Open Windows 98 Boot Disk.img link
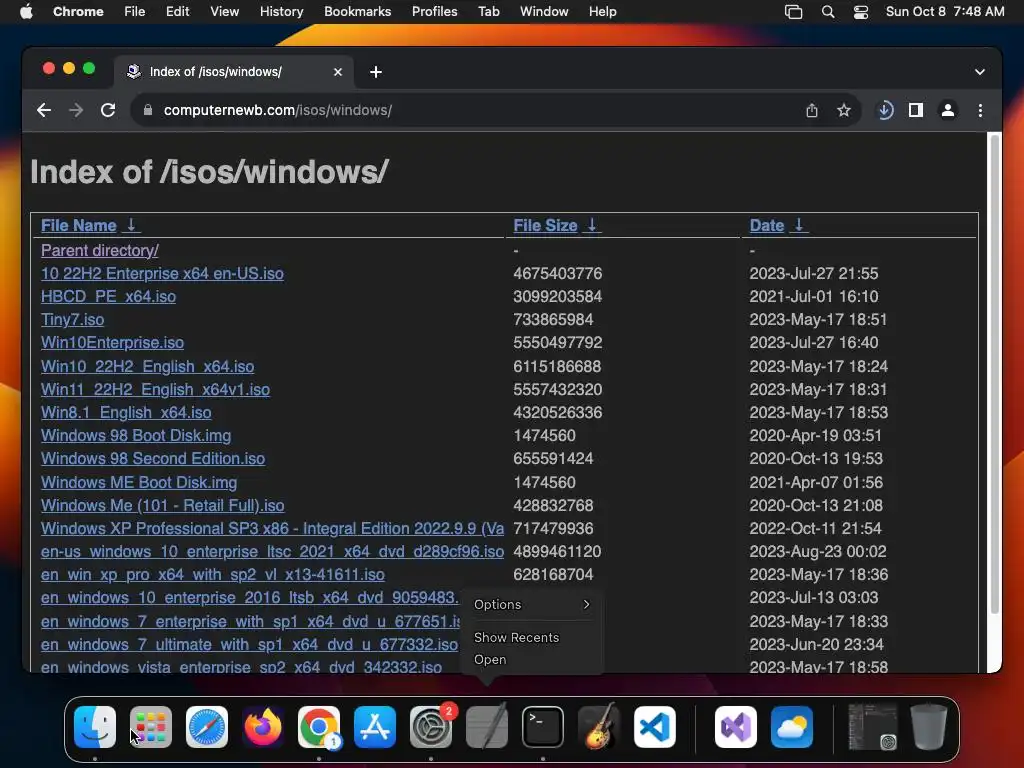Screen dimensions: 1024x768 point(136,436)
